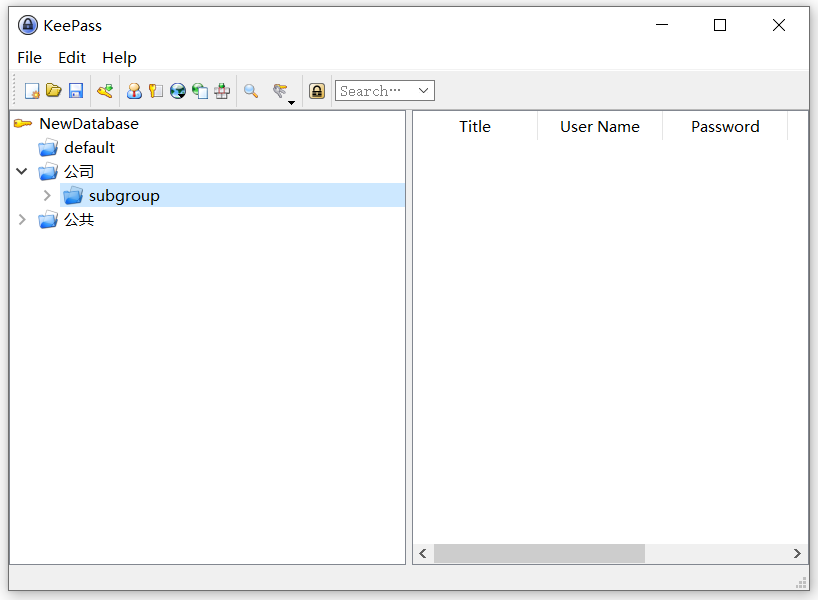Save the database with the floppy disk icon
The height and width of the screenshot is (600, 818).
coord(76,91)
